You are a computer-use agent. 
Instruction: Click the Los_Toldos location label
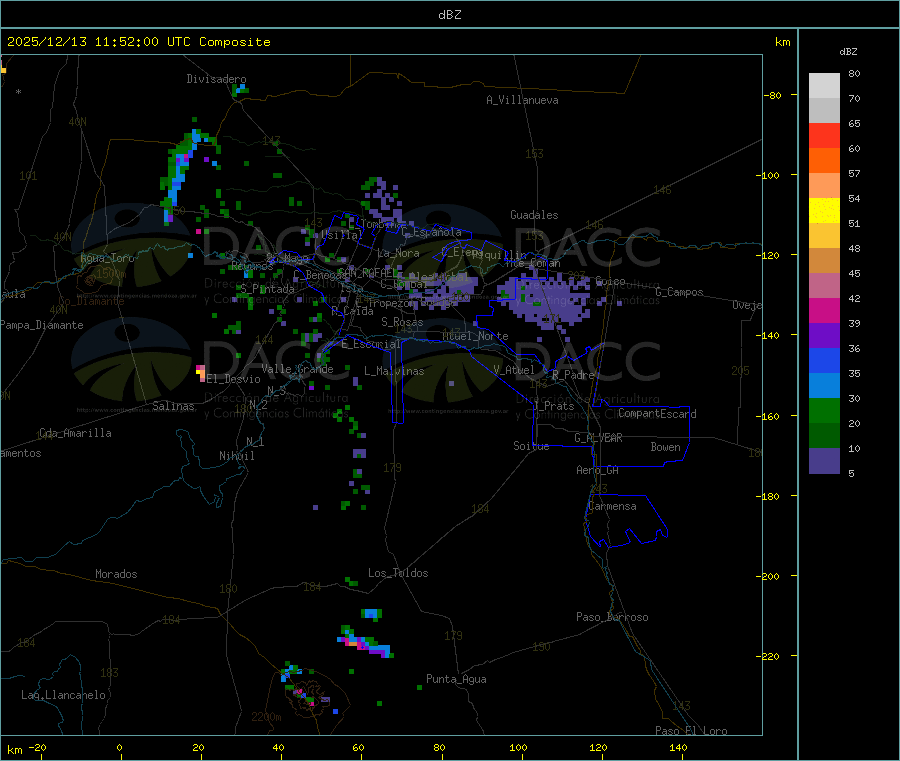coord(398,573)
